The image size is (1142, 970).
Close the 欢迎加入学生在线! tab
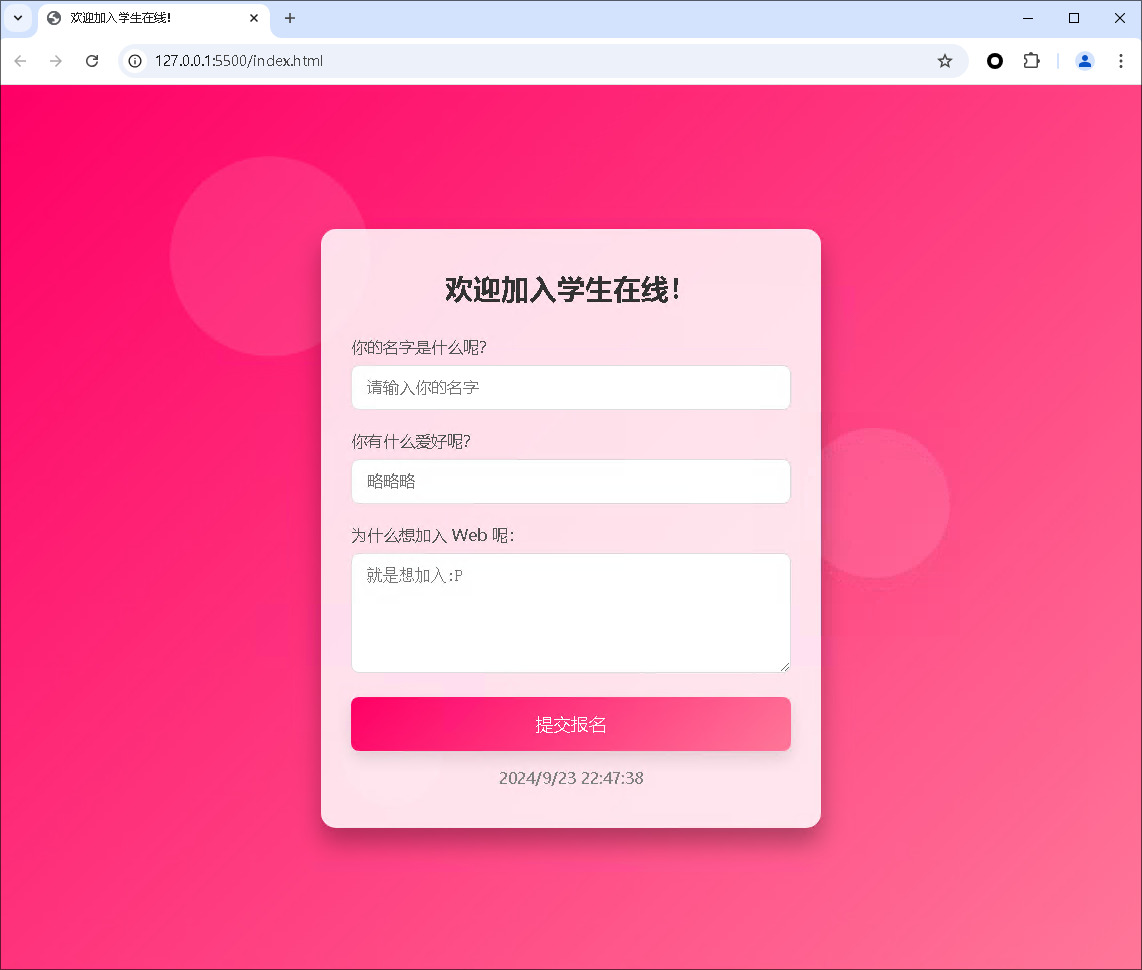[x=254, y=18]
